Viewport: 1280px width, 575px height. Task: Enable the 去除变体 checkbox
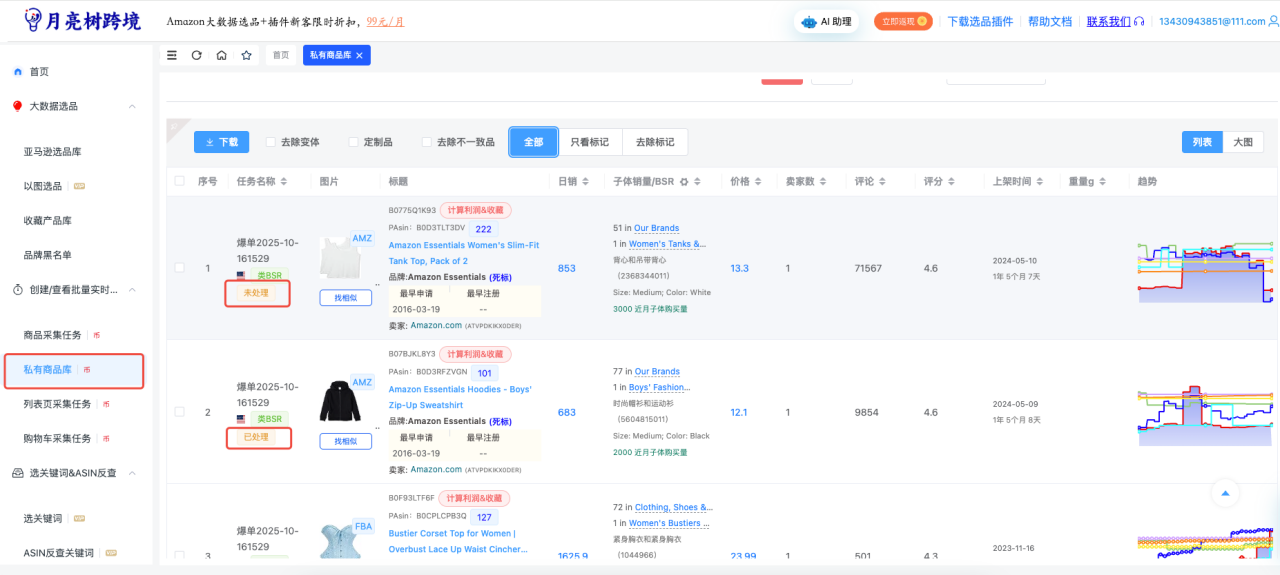pyautogui.click(x=271, y=142)
